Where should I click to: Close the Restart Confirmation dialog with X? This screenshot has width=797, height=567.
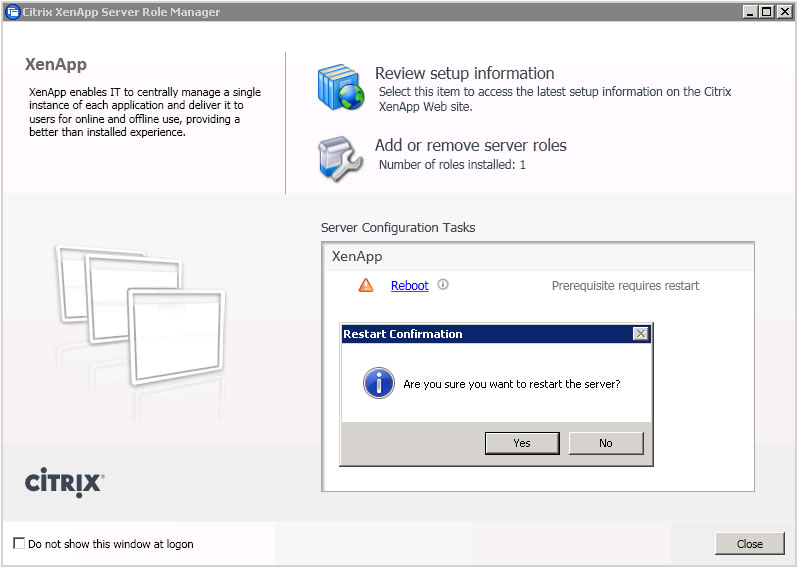[640, 334]
